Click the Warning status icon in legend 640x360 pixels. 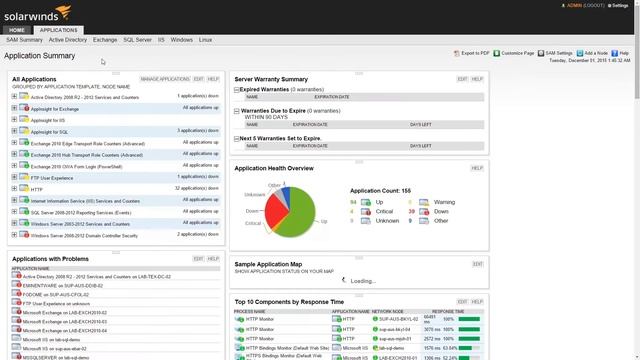pos(424,202)
